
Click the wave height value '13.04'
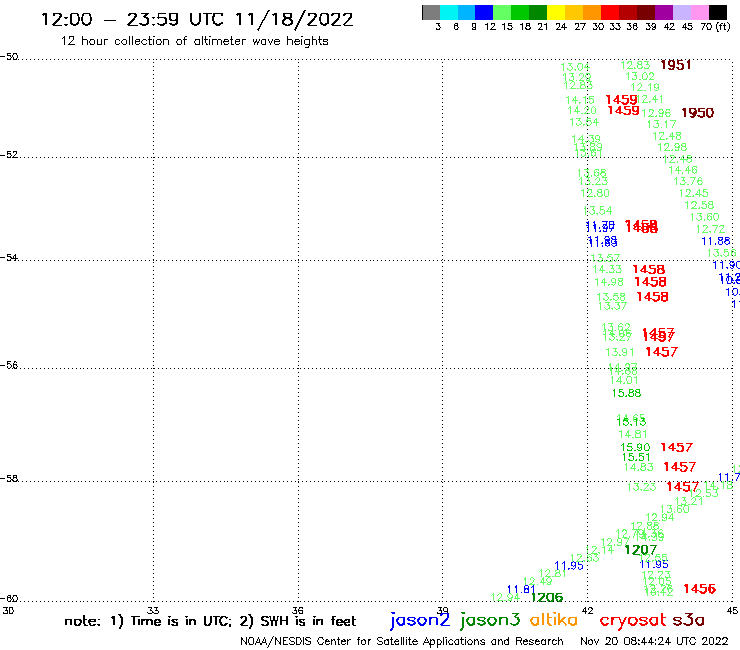click(575, 67)
